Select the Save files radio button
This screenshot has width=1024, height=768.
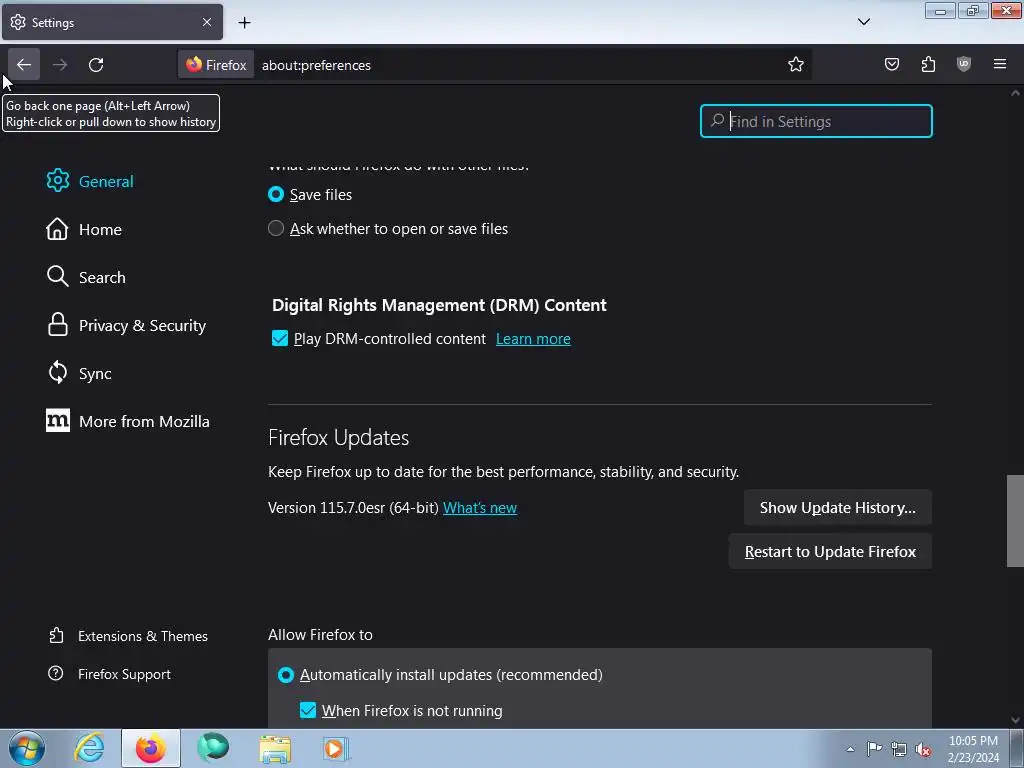[276, 194]
